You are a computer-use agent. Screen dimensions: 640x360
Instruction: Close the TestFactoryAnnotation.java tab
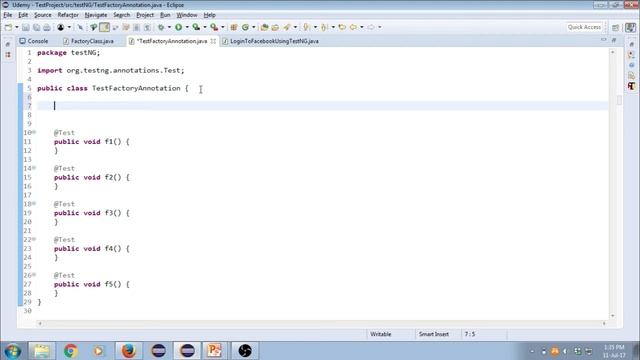(x=213, y=41)
